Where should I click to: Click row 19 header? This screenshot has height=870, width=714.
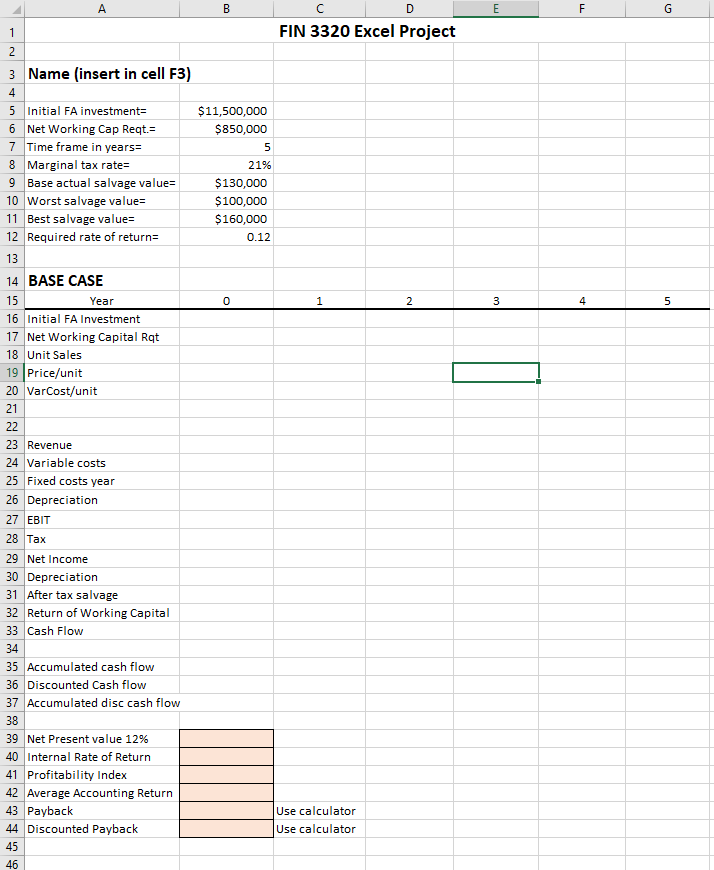[12, 373]
